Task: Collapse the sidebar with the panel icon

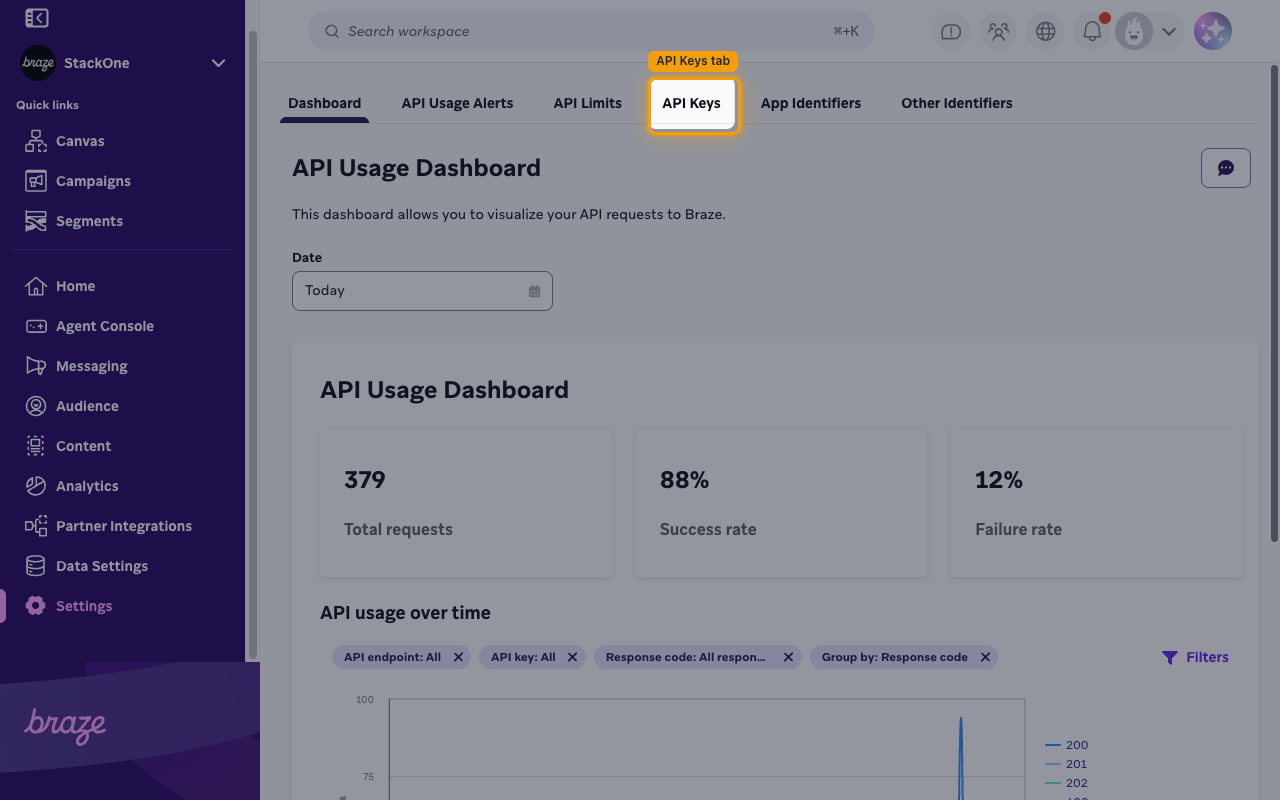Action: [x=36, y=18]
